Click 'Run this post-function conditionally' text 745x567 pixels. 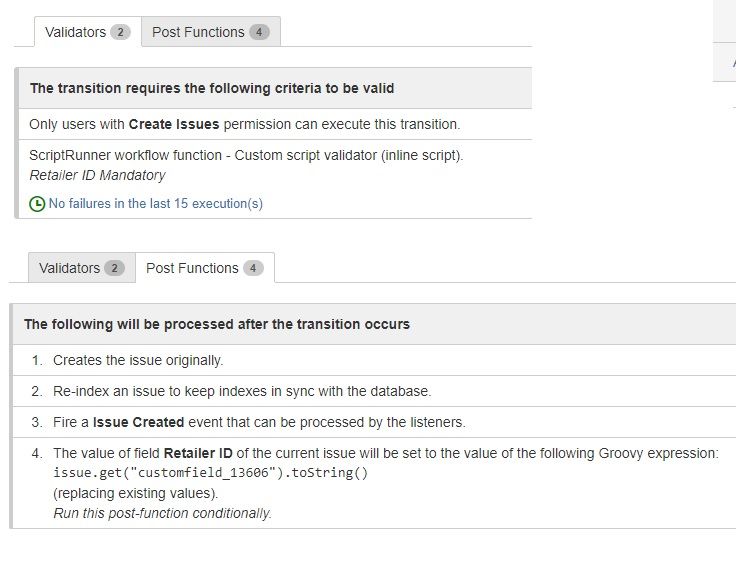162,513
